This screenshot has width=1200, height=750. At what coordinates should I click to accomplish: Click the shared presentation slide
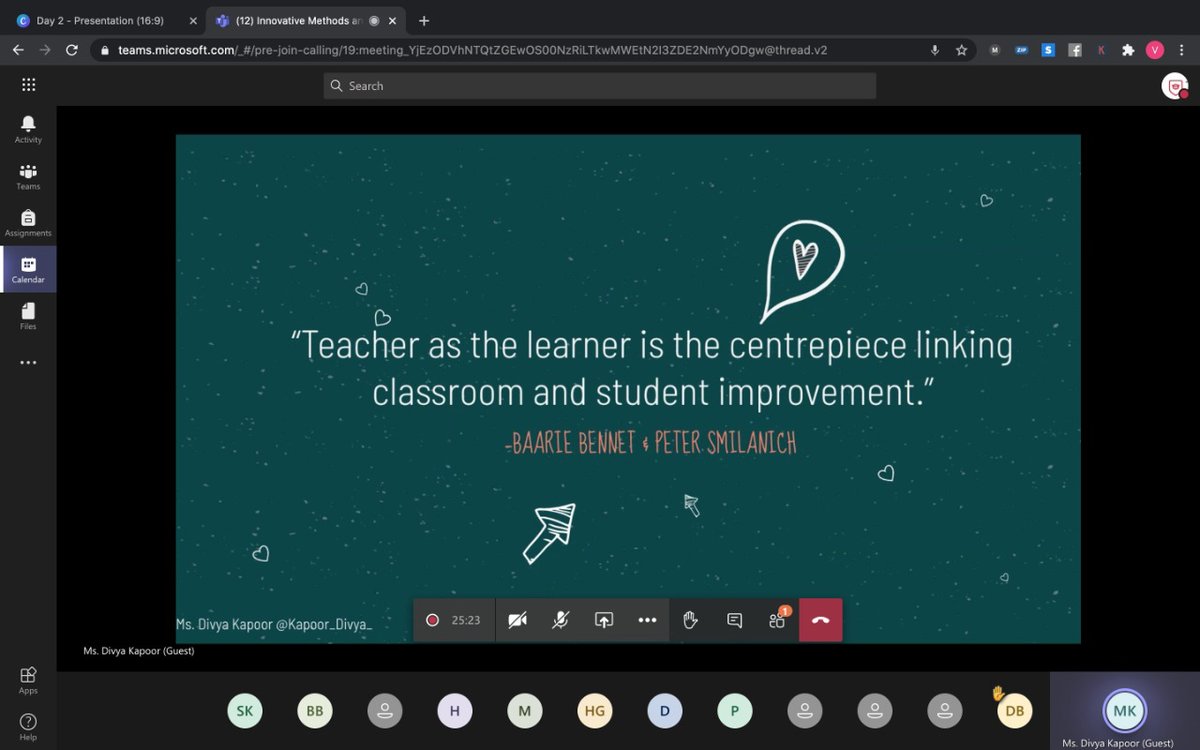point(628,388)
